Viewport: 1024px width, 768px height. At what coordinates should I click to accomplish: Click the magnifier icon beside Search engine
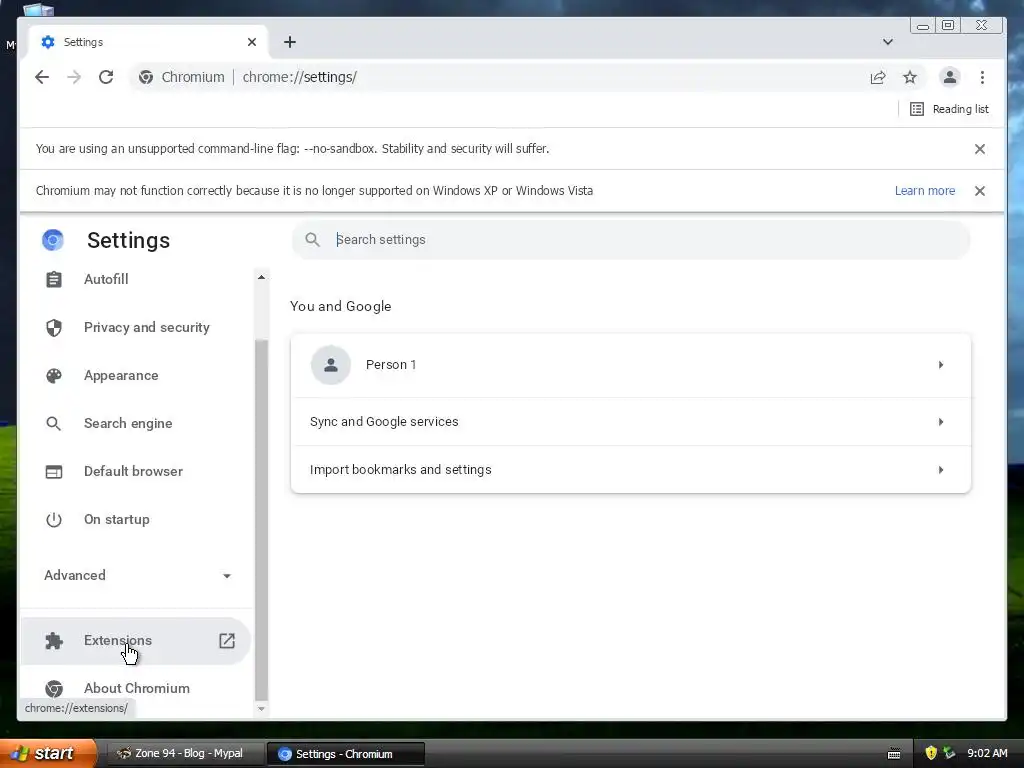54,423
